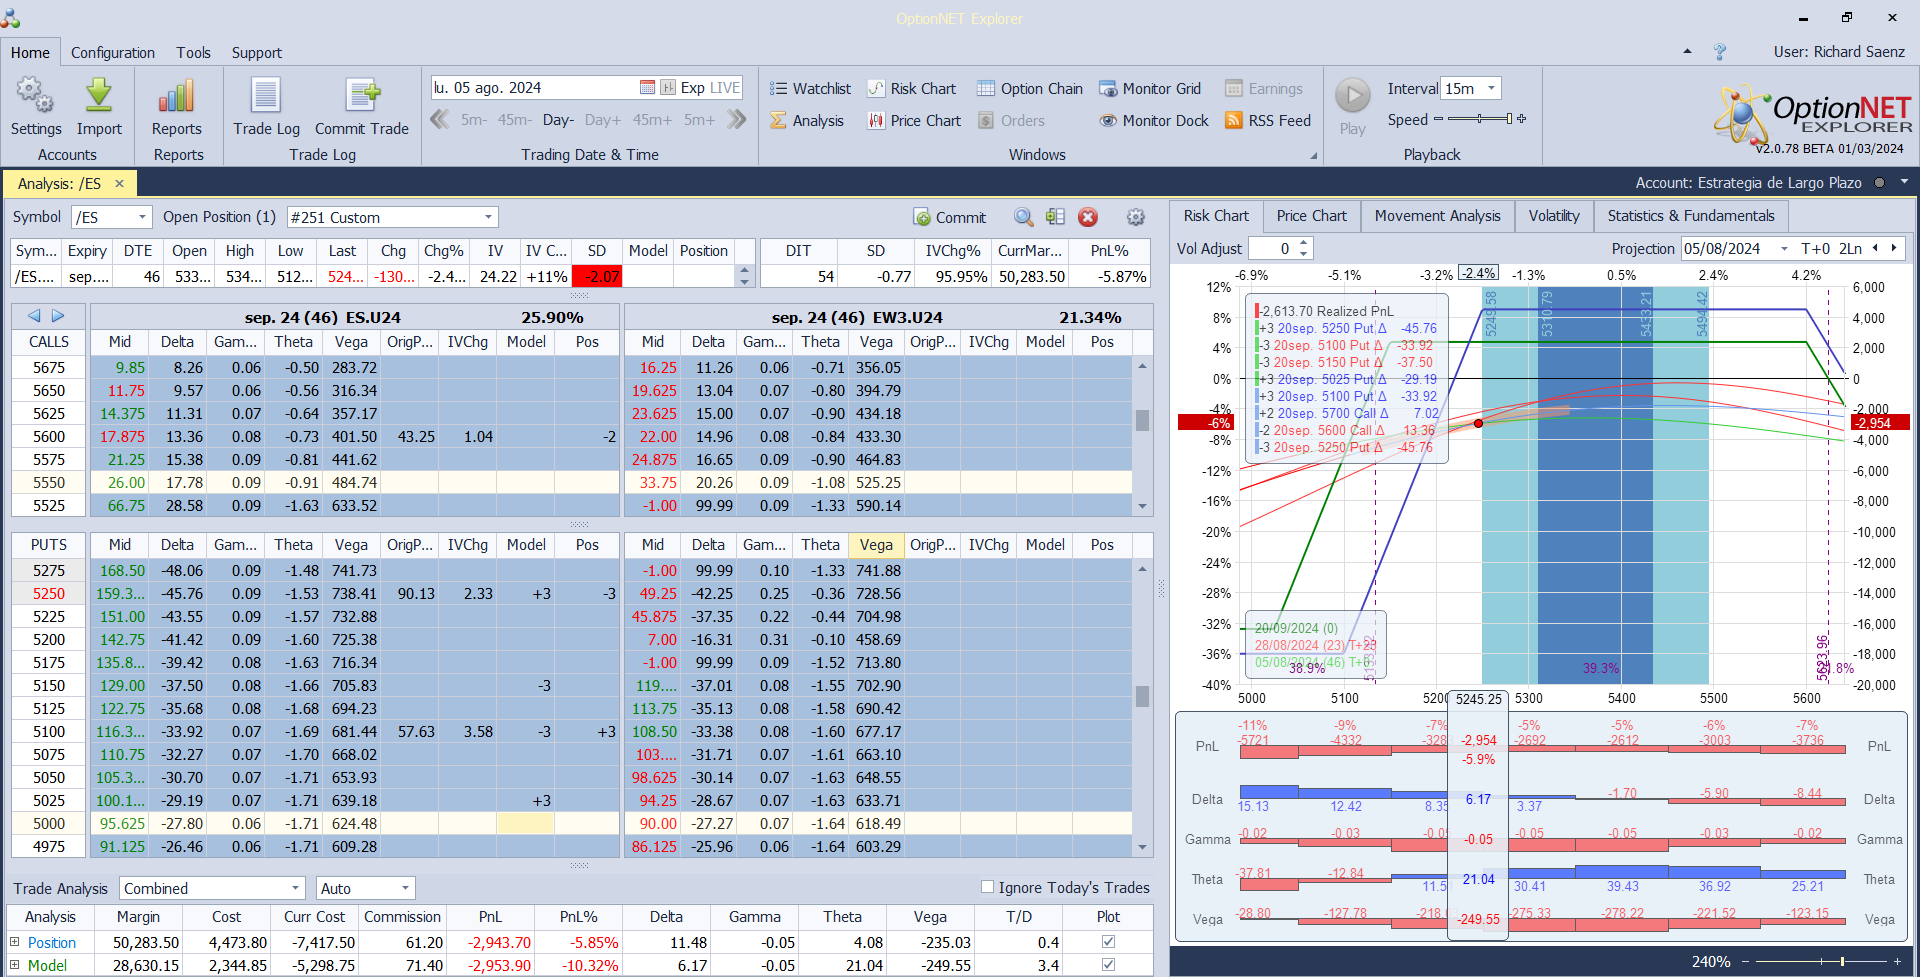Adjust the playback Speed slider

(1480, 119)
